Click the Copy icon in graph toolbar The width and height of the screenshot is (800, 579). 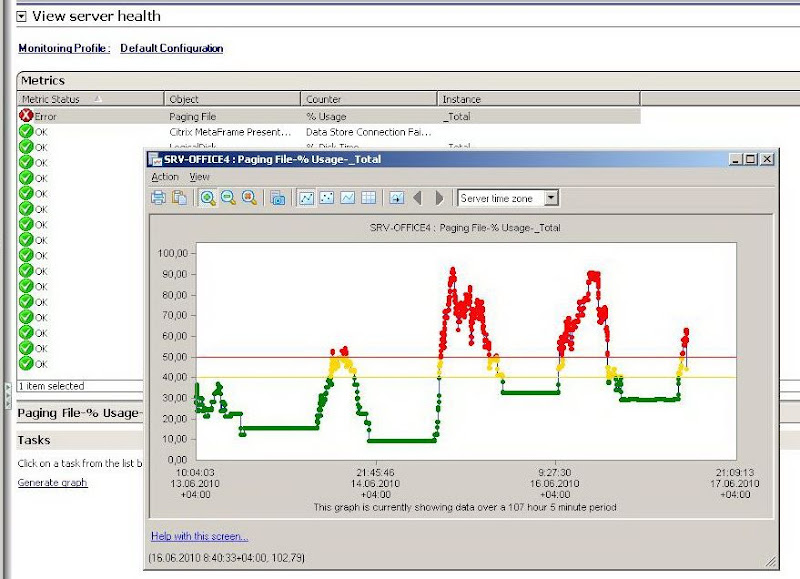coord(179,198)
